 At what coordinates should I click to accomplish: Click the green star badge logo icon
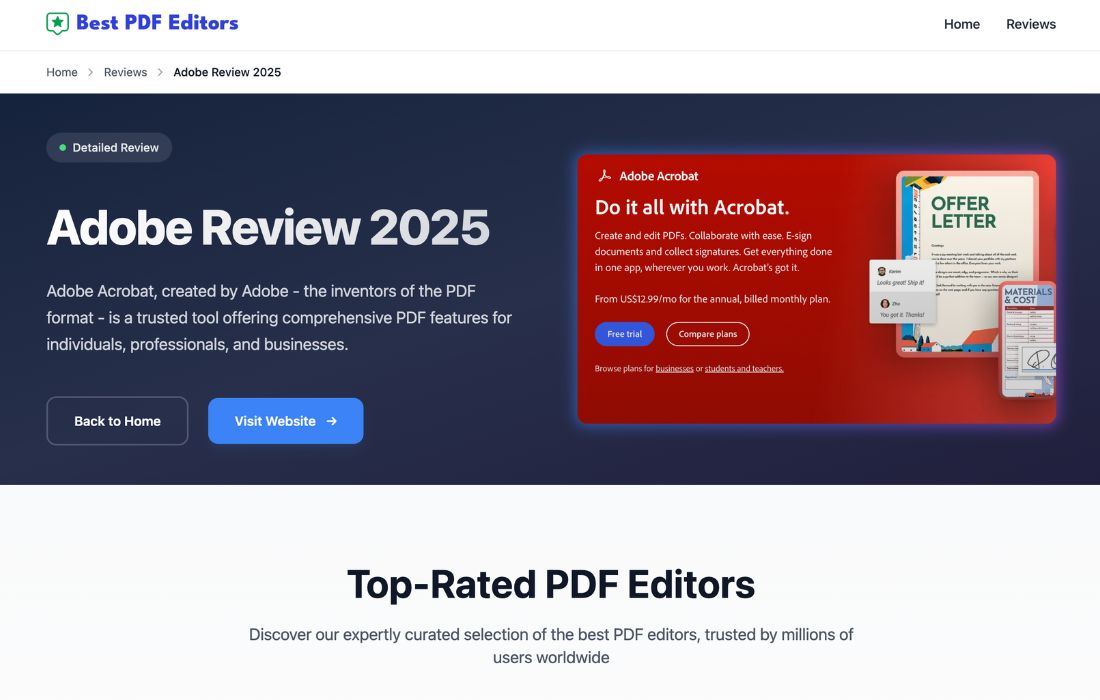58,23
